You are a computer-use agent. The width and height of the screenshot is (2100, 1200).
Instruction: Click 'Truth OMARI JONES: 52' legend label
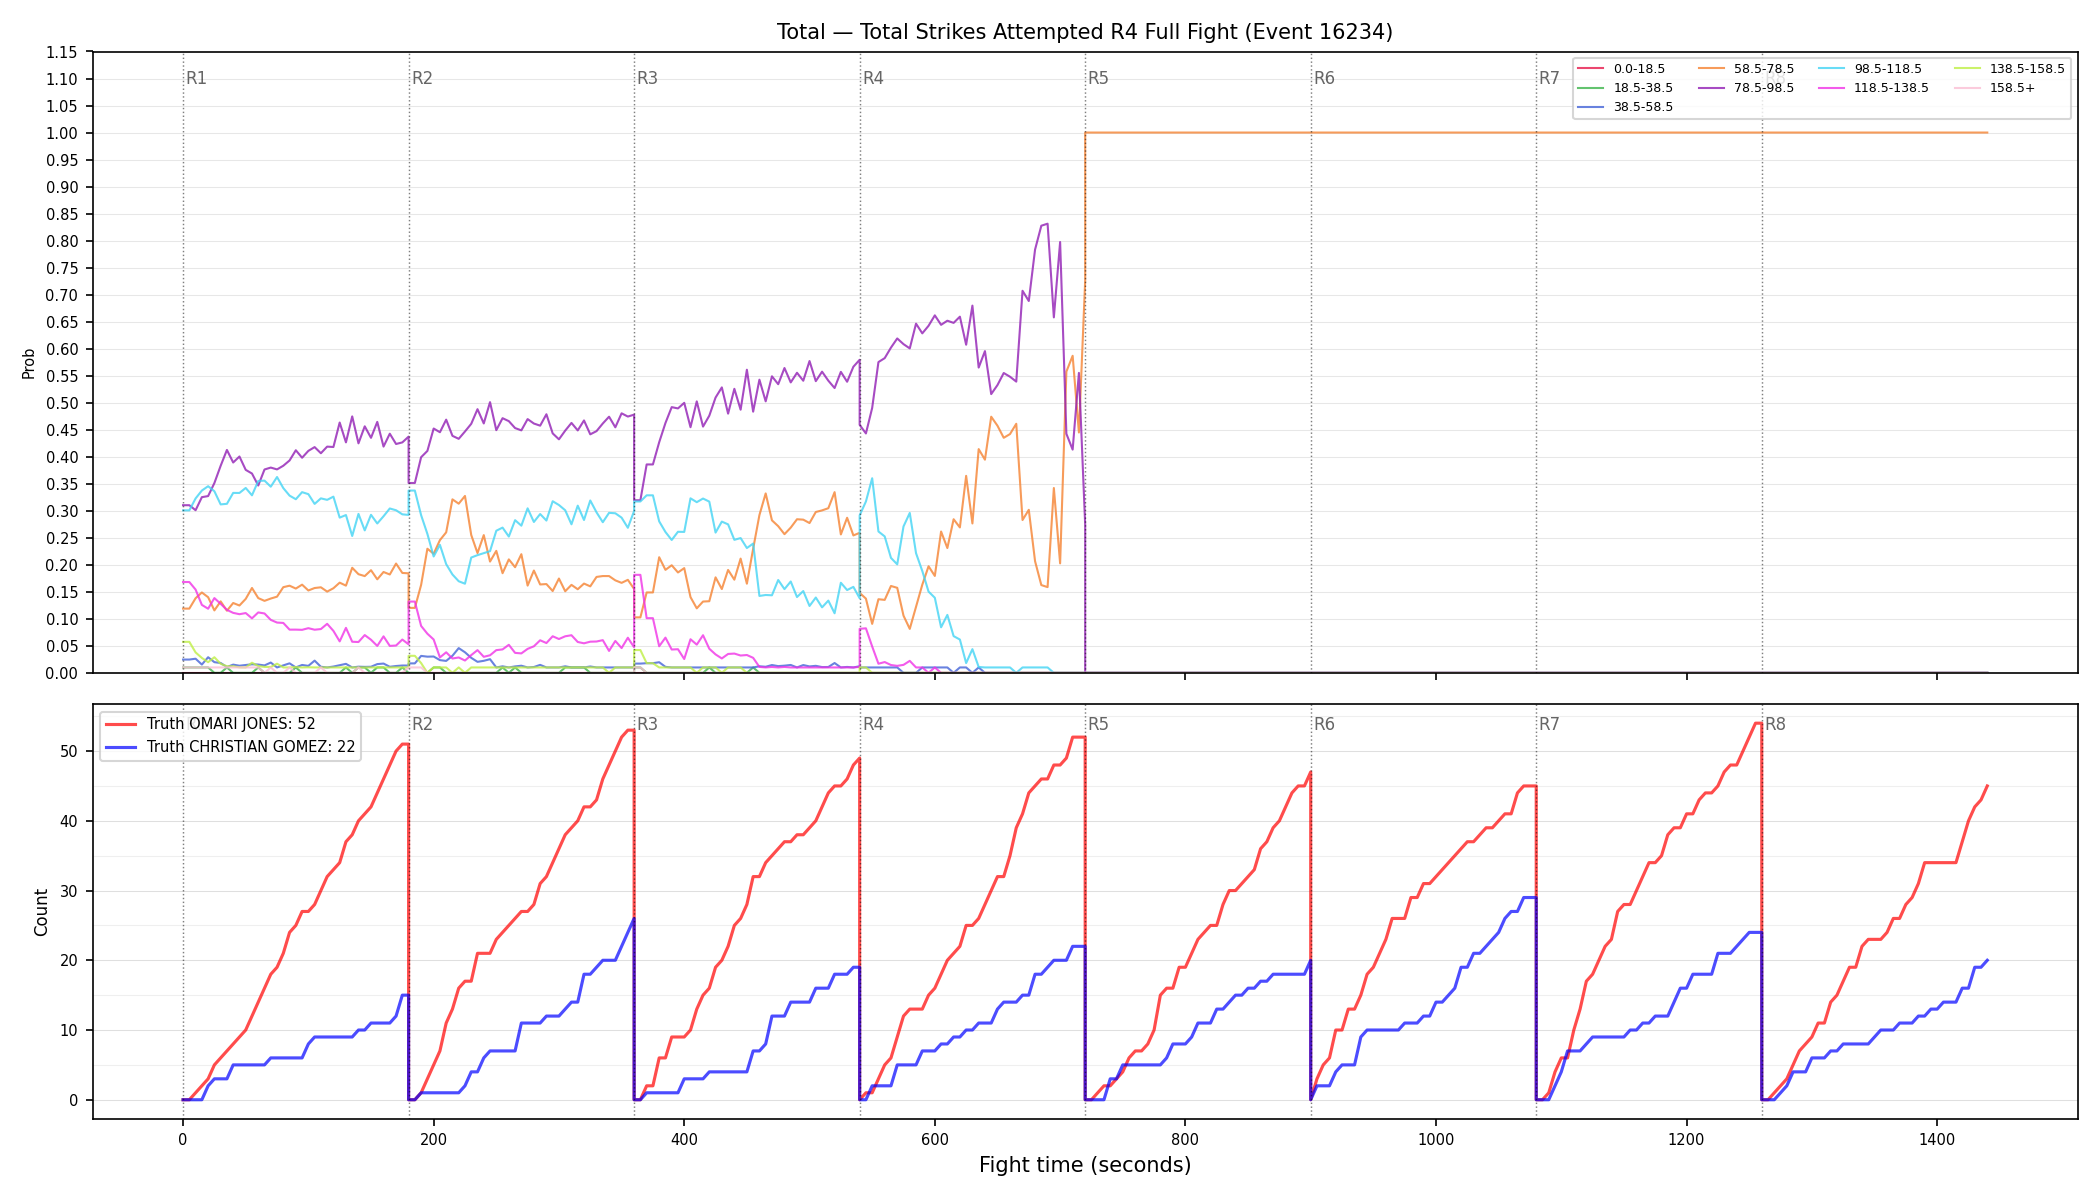[x=231, y=724]
